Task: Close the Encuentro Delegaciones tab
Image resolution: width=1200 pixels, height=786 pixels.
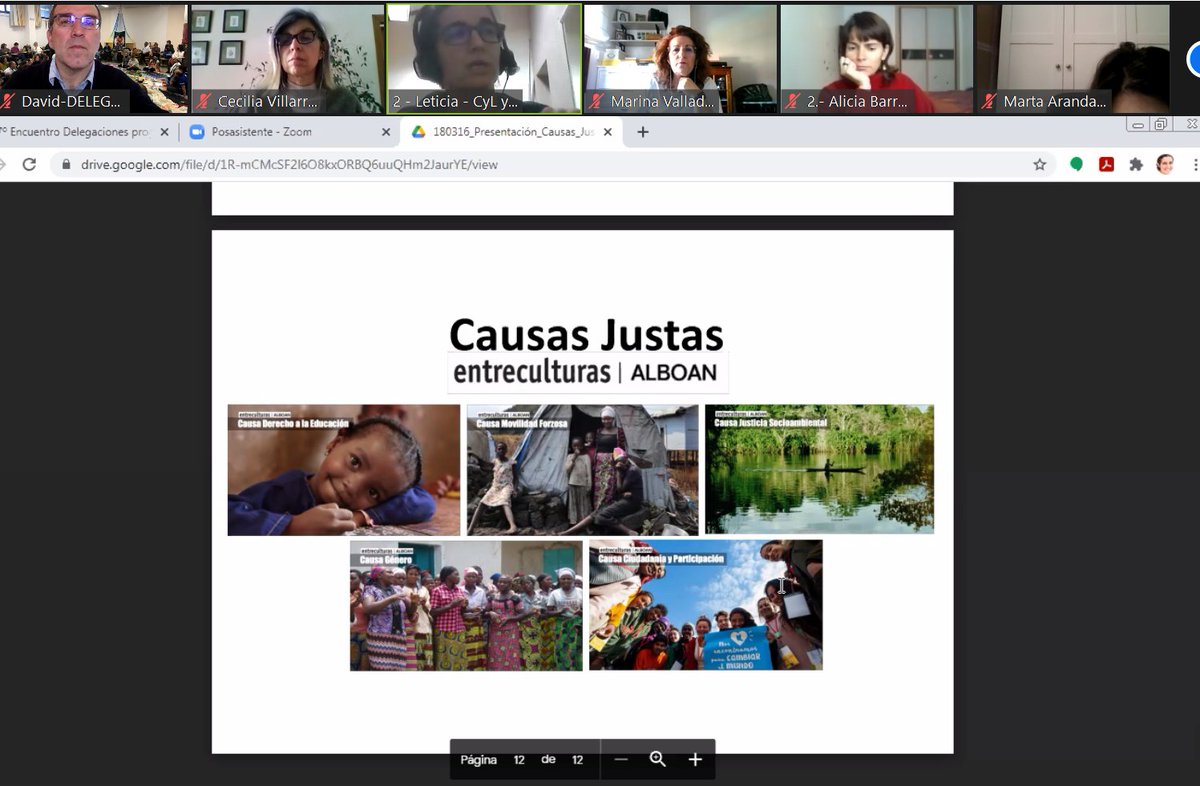Action: [165, 132]
